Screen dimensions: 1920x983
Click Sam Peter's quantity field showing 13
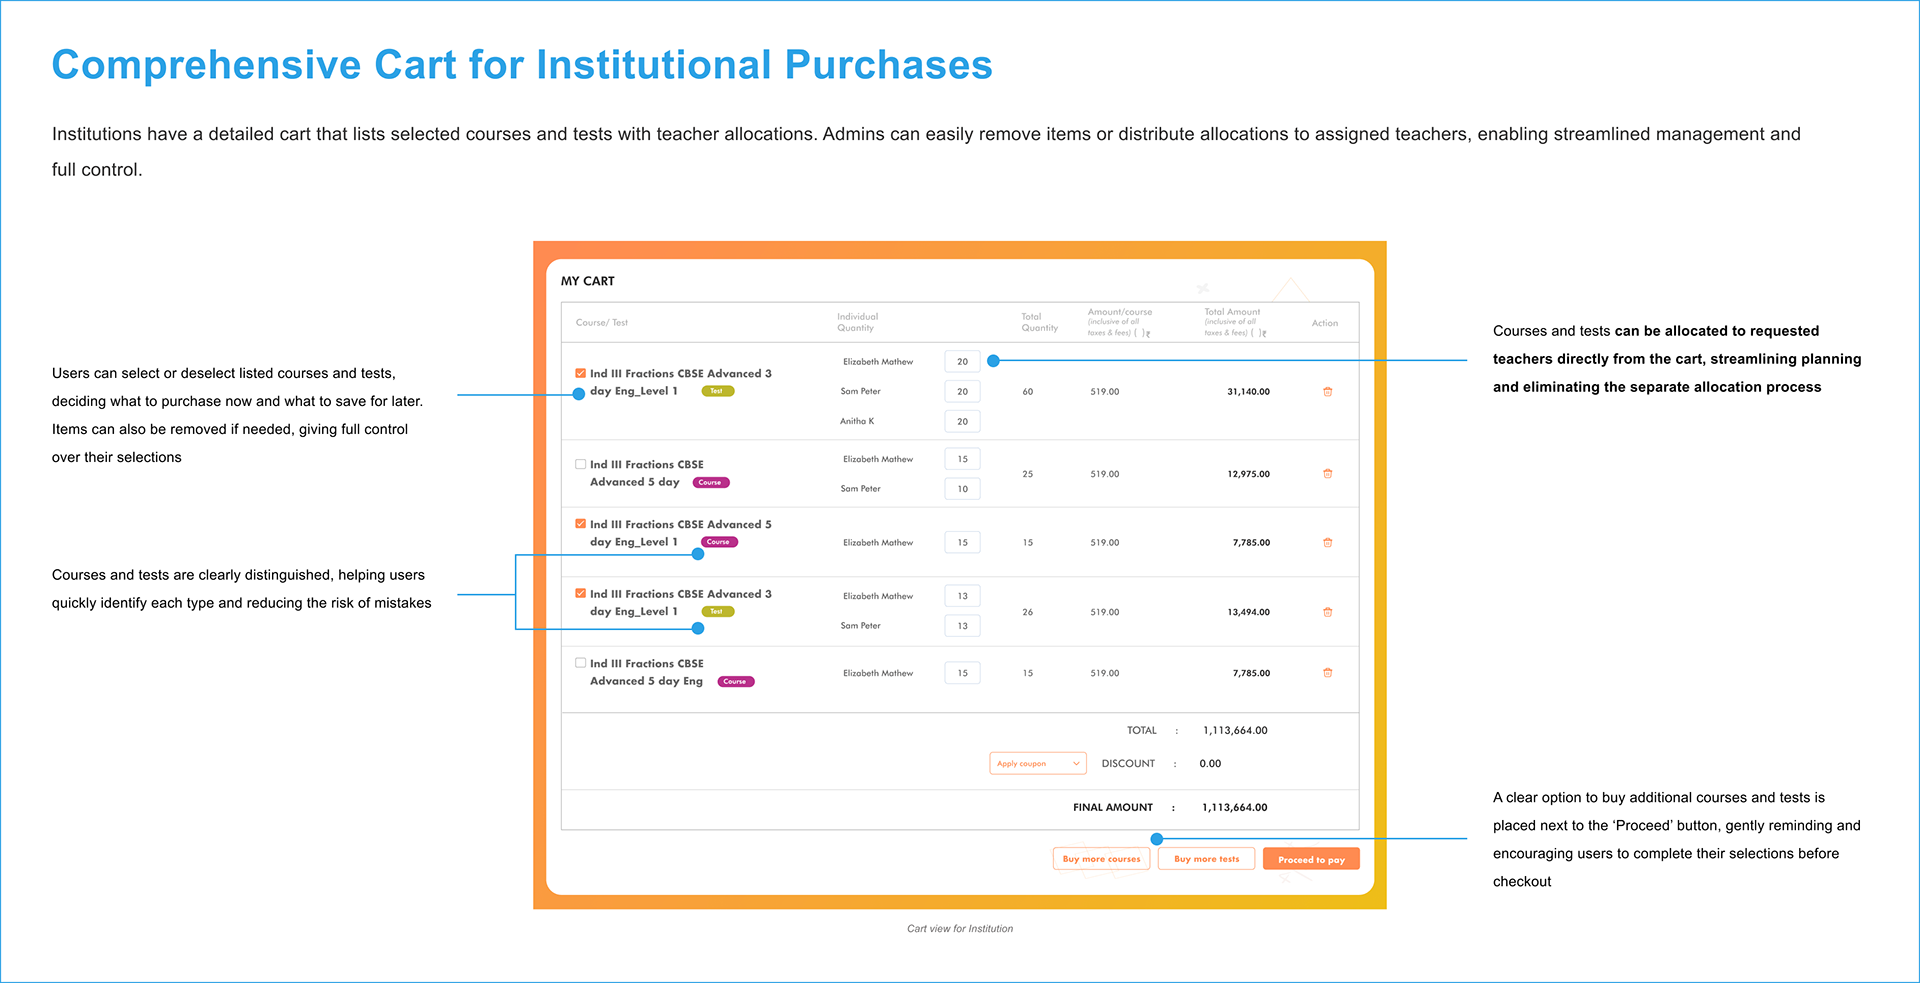tap(962, 626)
